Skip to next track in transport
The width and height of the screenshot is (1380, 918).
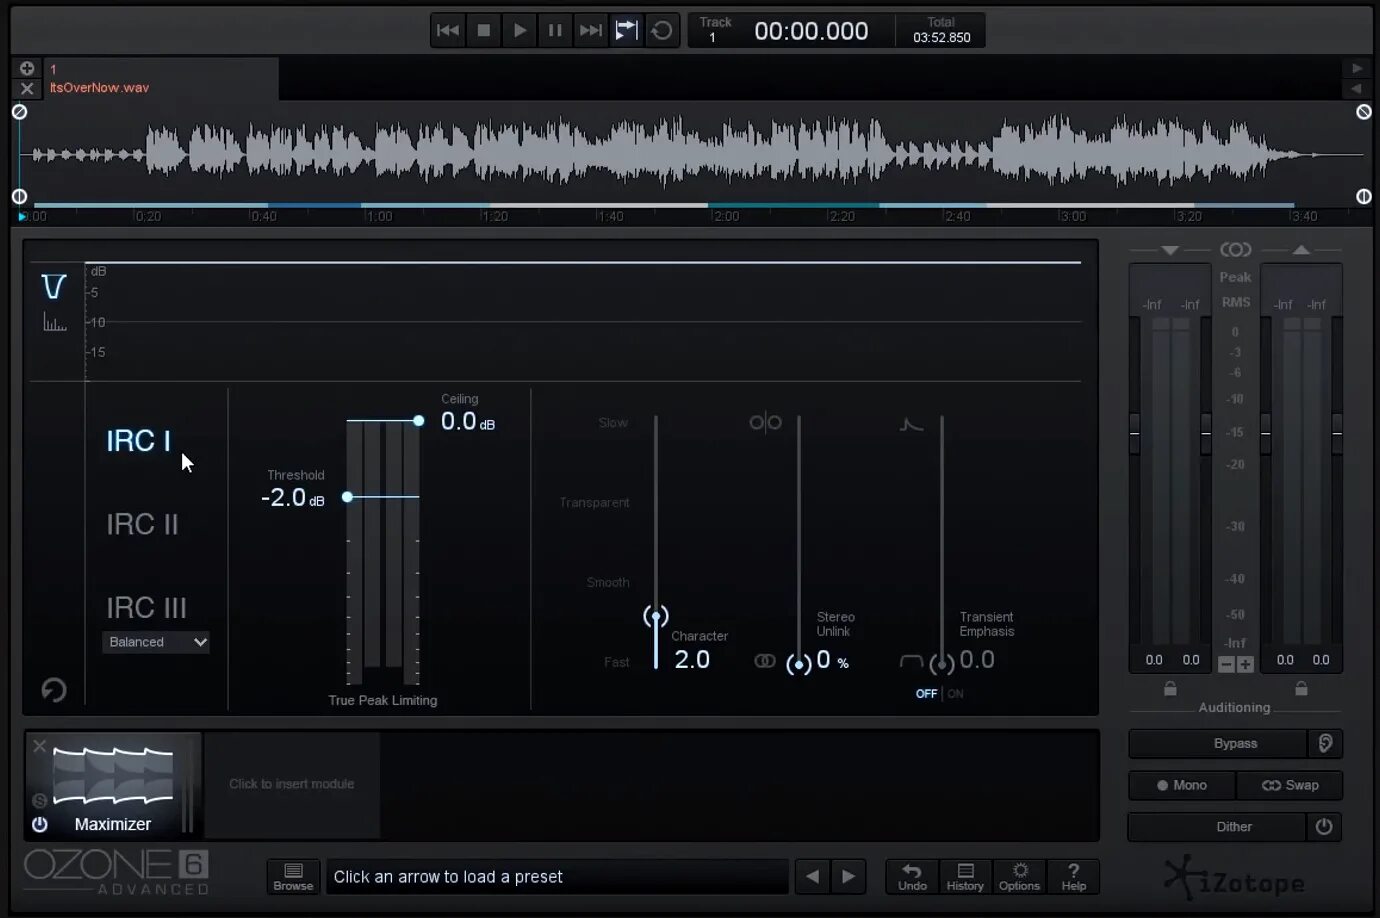[591, 30]
